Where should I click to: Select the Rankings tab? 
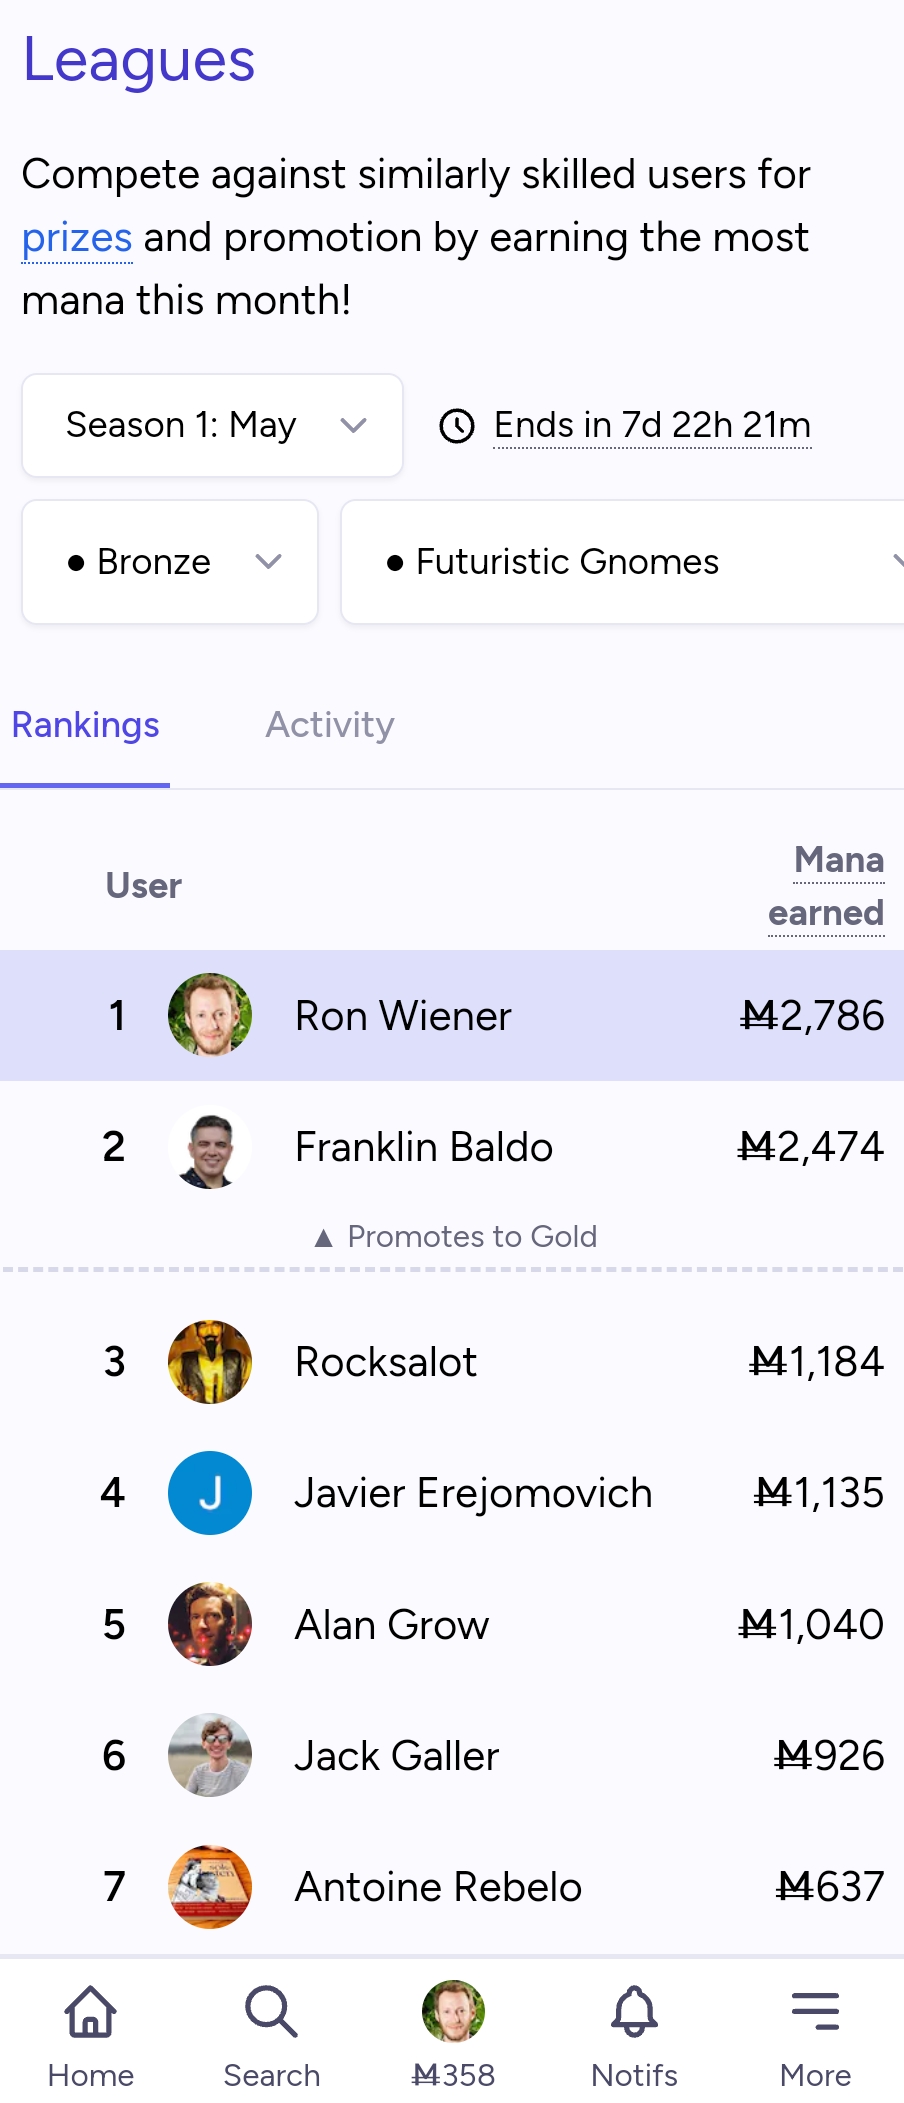85,725
